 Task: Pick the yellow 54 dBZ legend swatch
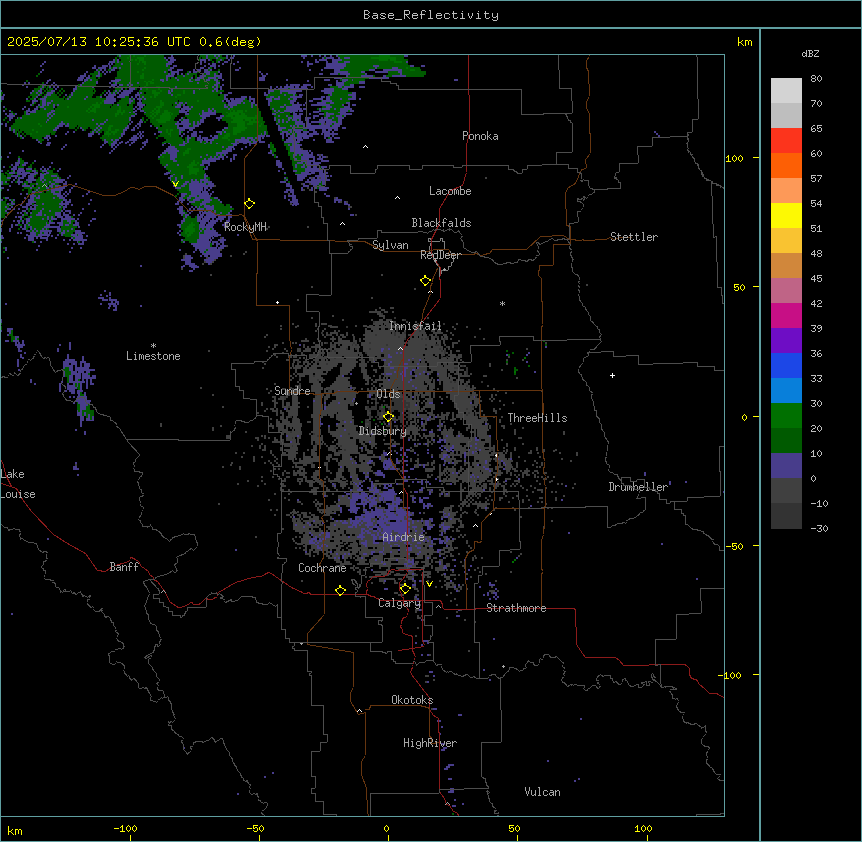click(786, 215)
